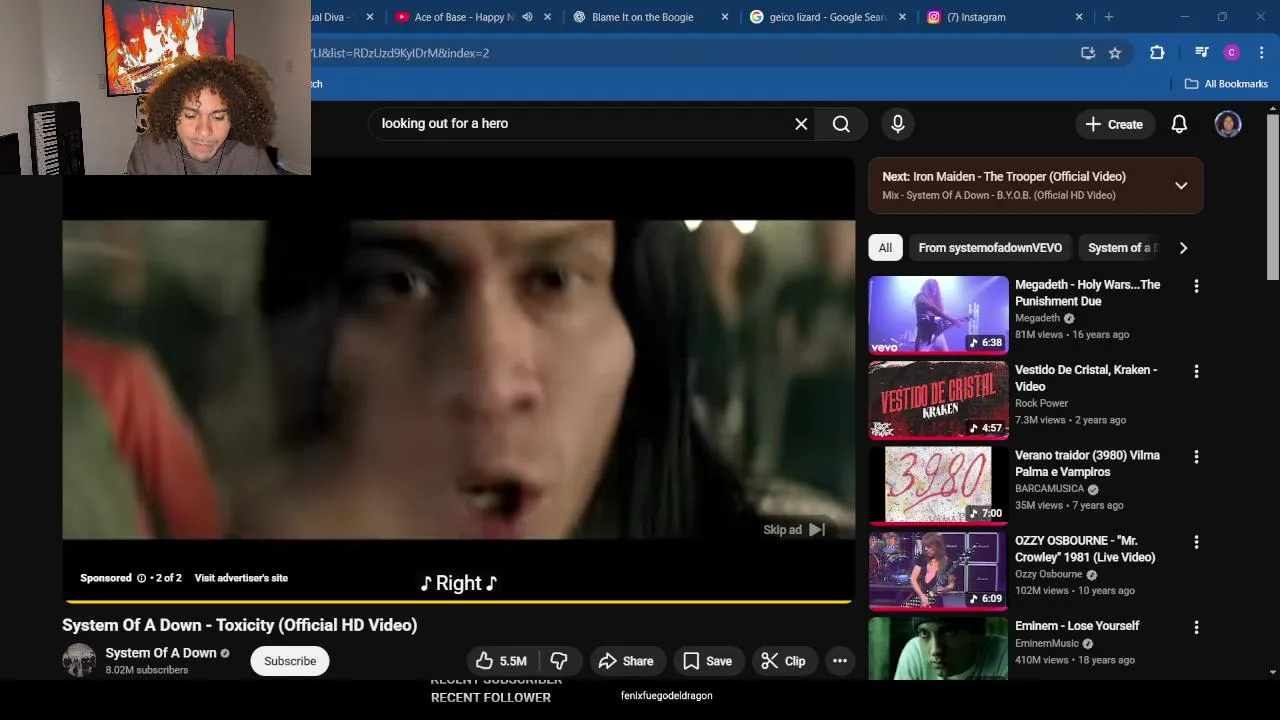Image resolution: width=1280 pixels, height=720 pixels.
Task: Click the install app icon in address bar
Action: click(1088, 53)
